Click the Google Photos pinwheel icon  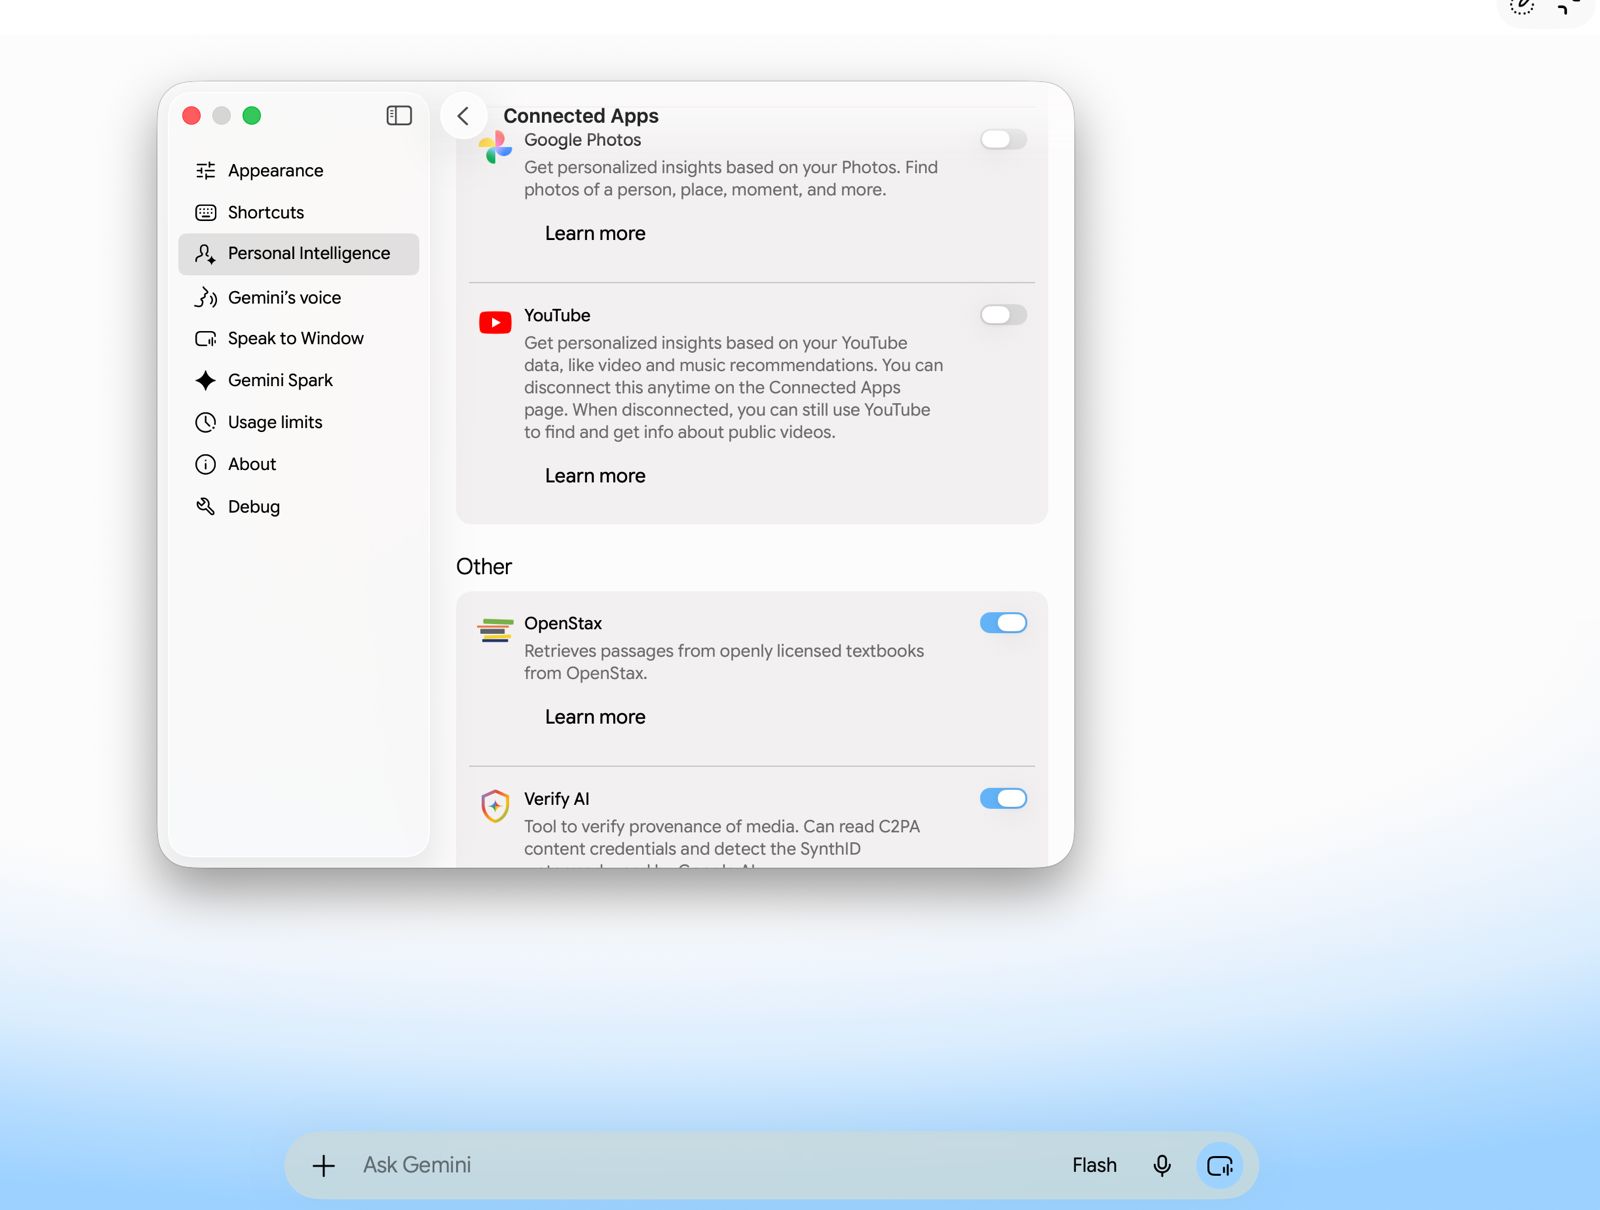click(x=495, y=147)
